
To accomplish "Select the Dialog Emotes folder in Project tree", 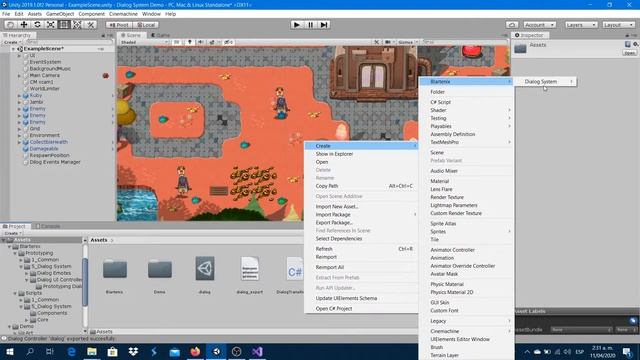I will [53, 273].
